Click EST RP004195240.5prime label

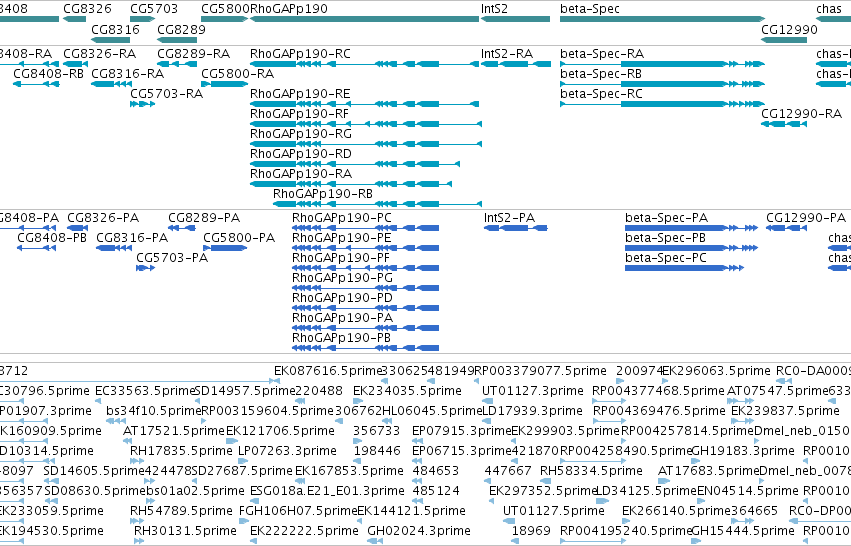coord(626,532)
